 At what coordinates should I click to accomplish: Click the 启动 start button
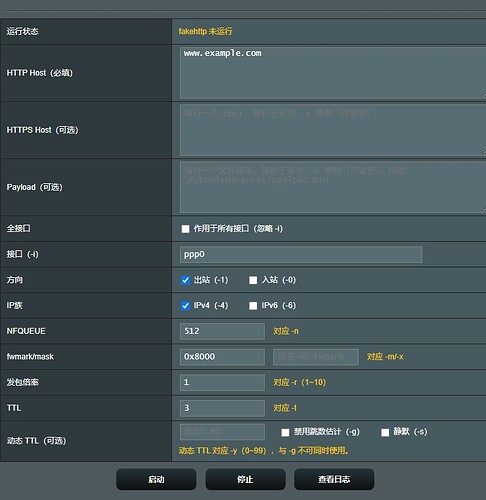pyautogui.click(x=156, y=479)
